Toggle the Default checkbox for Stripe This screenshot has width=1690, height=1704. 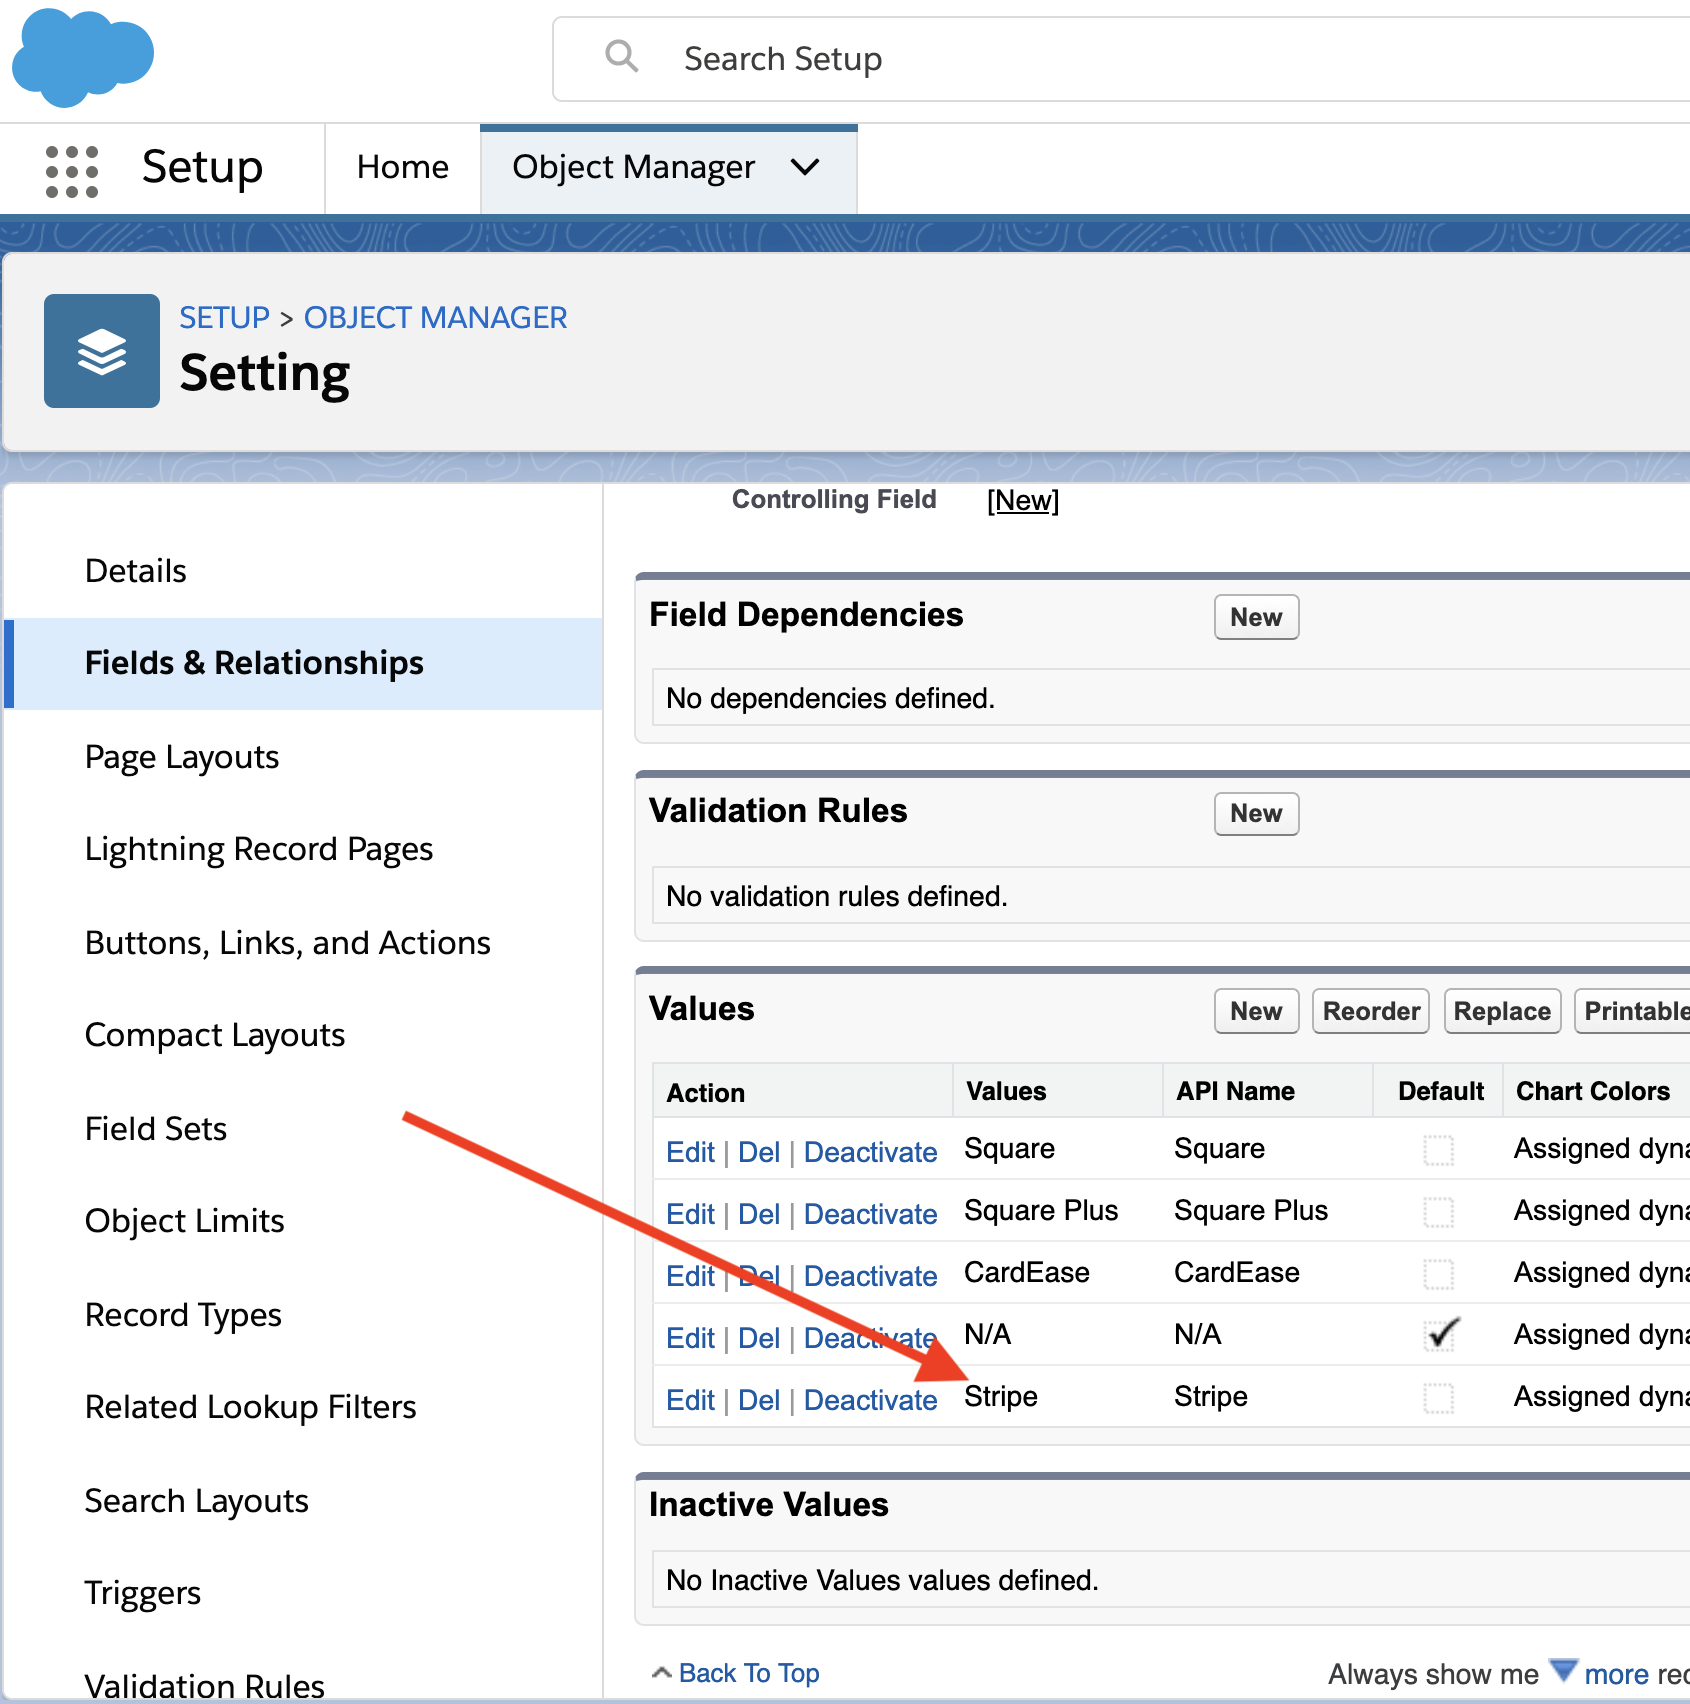click(x=1439, y=1399)
